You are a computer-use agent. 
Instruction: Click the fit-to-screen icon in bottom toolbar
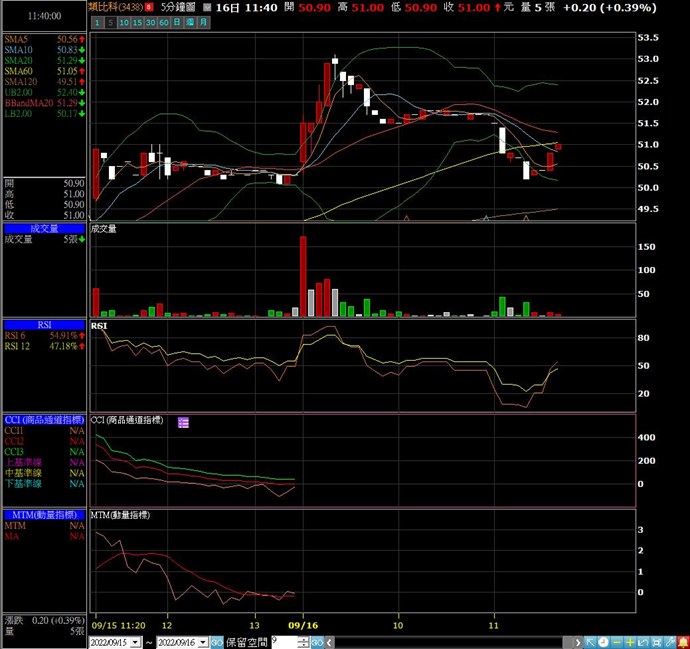click(x=656, y=641)
